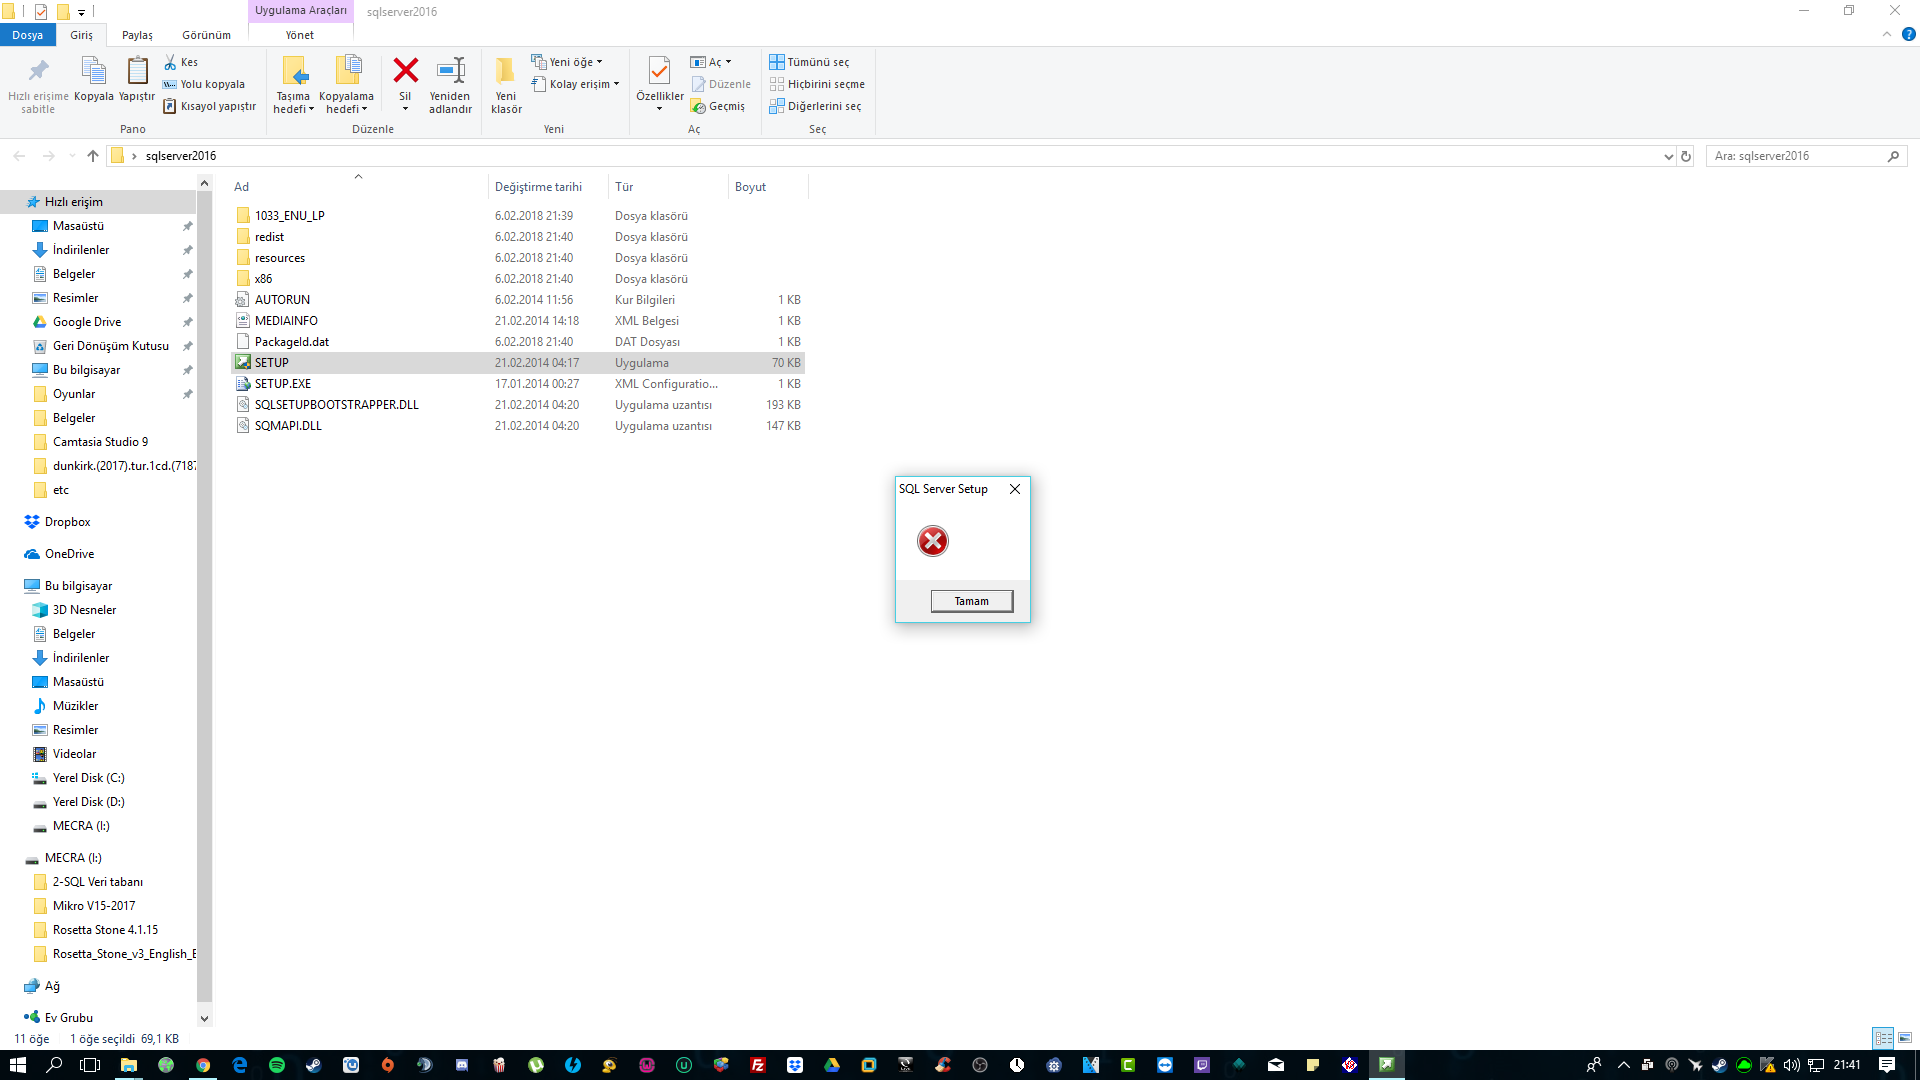
Task: Open Ağ network in navigation pane
Action: tap(52, 986)
